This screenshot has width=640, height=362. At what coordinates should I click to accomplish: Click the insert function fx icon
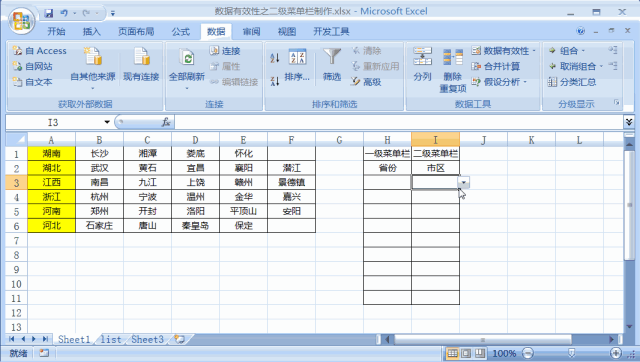tap(166, 122)
